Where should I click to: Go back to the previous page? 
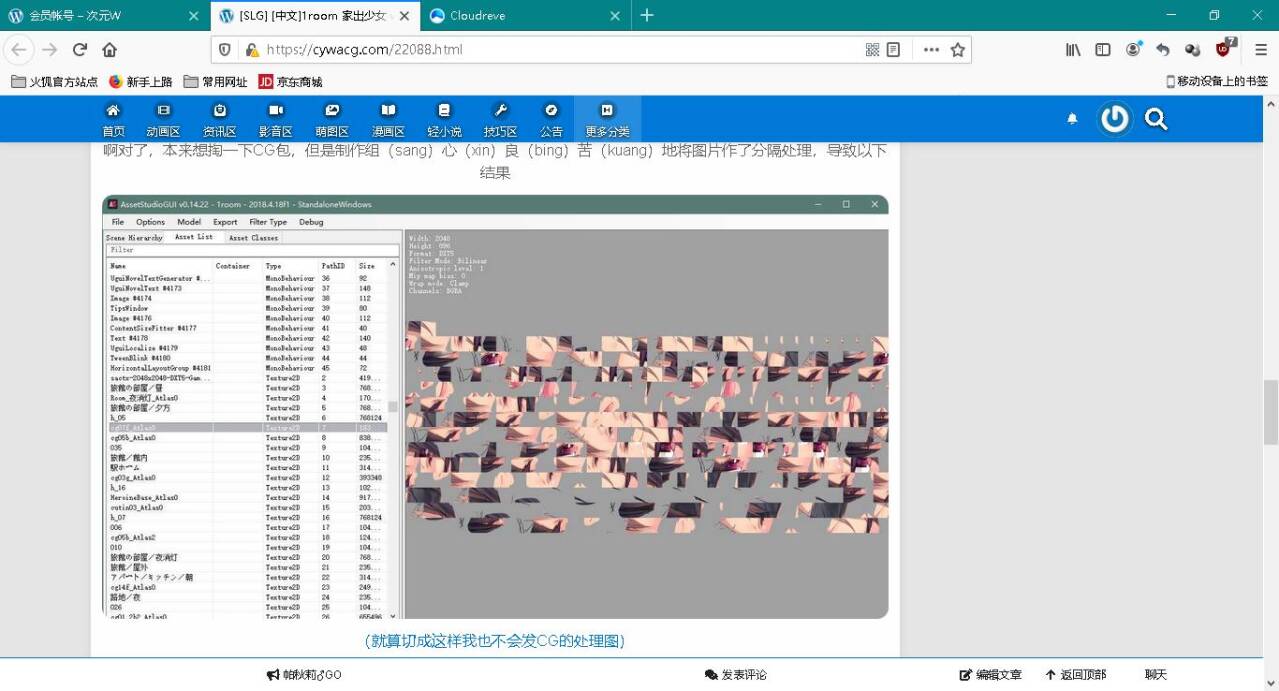(x=19, y=50)
